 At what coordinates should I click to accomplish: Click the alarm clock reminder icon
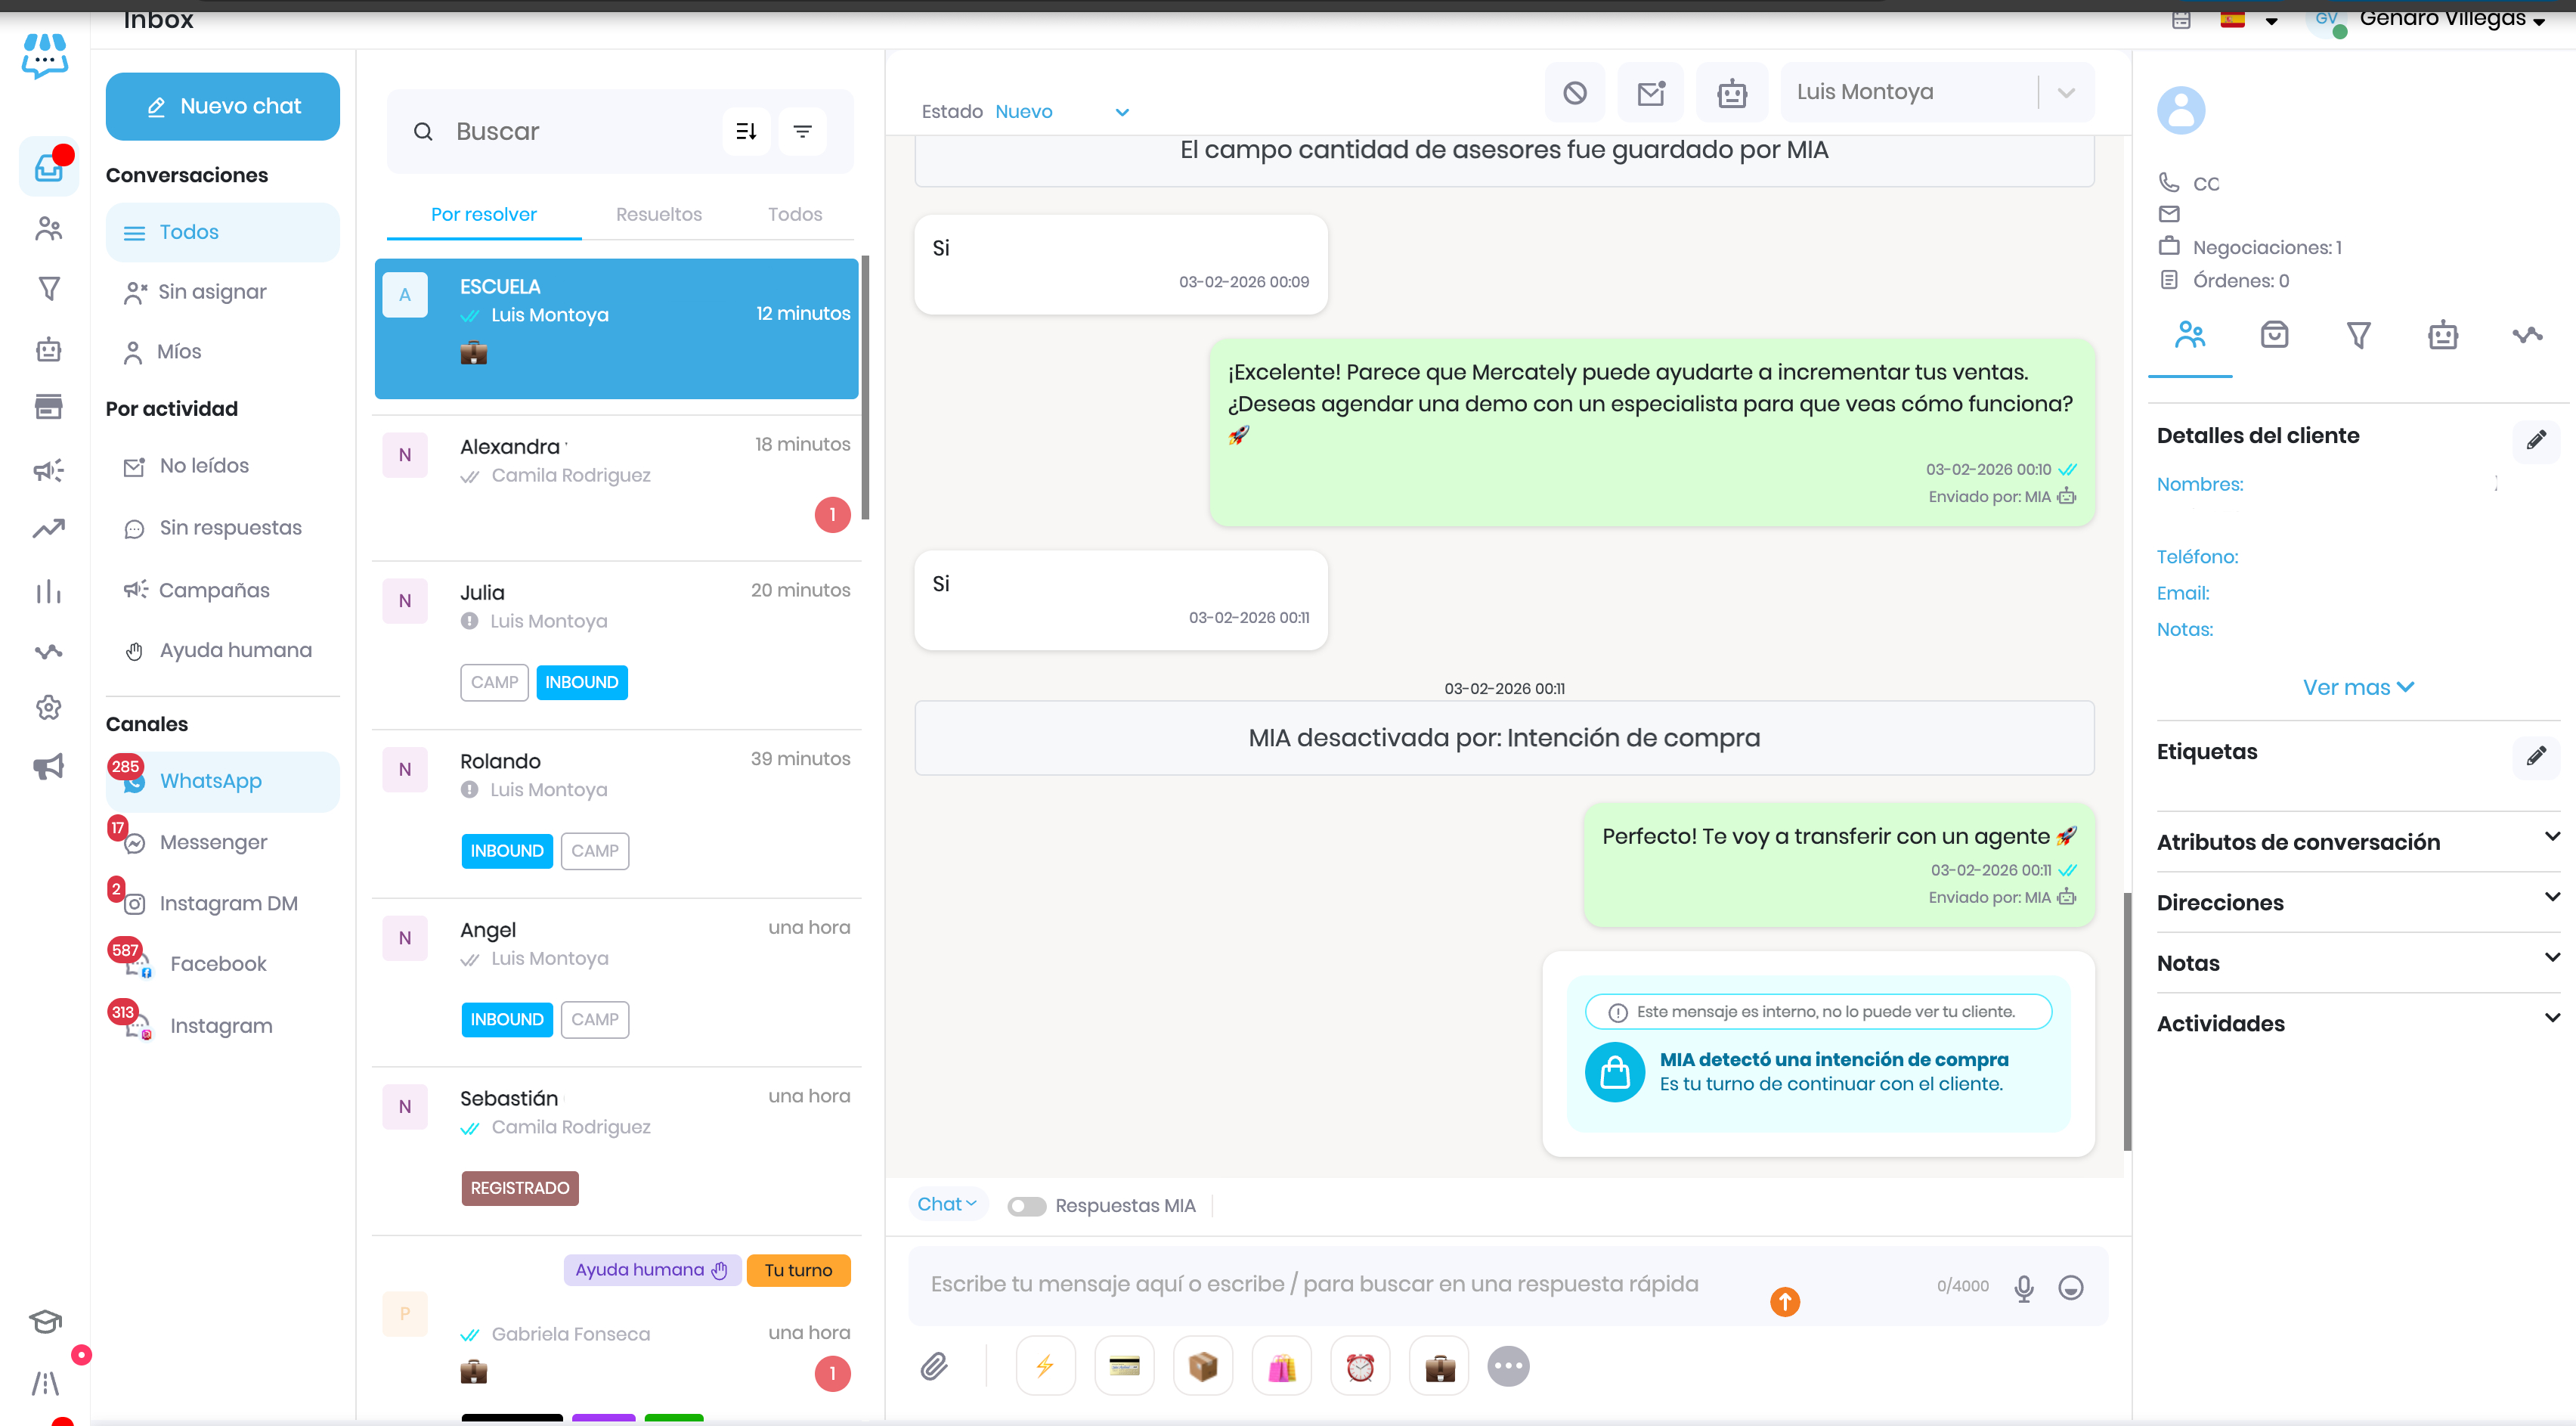point(1359,1365)
